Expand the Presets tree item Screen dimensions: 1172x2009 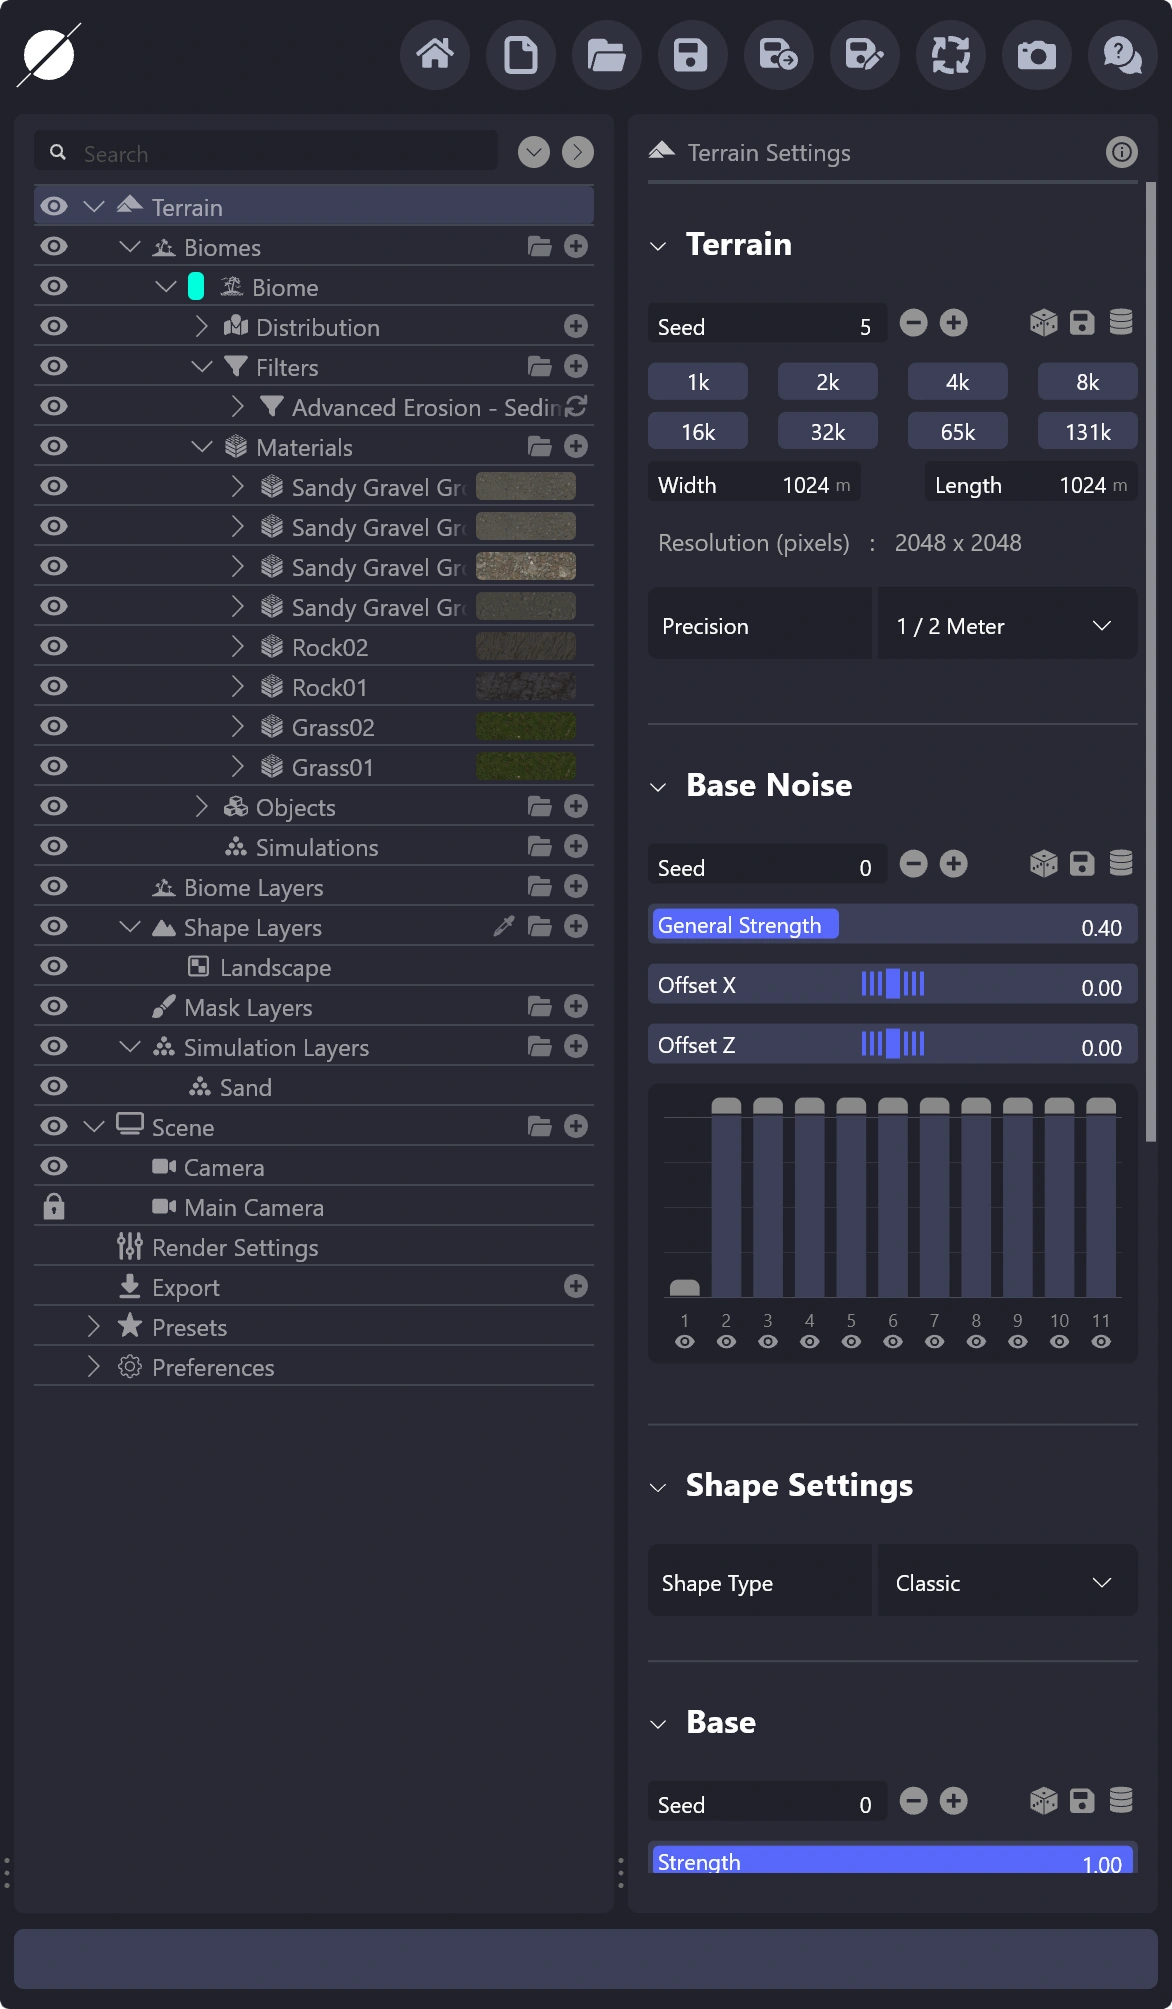(x=94, y=1327)
